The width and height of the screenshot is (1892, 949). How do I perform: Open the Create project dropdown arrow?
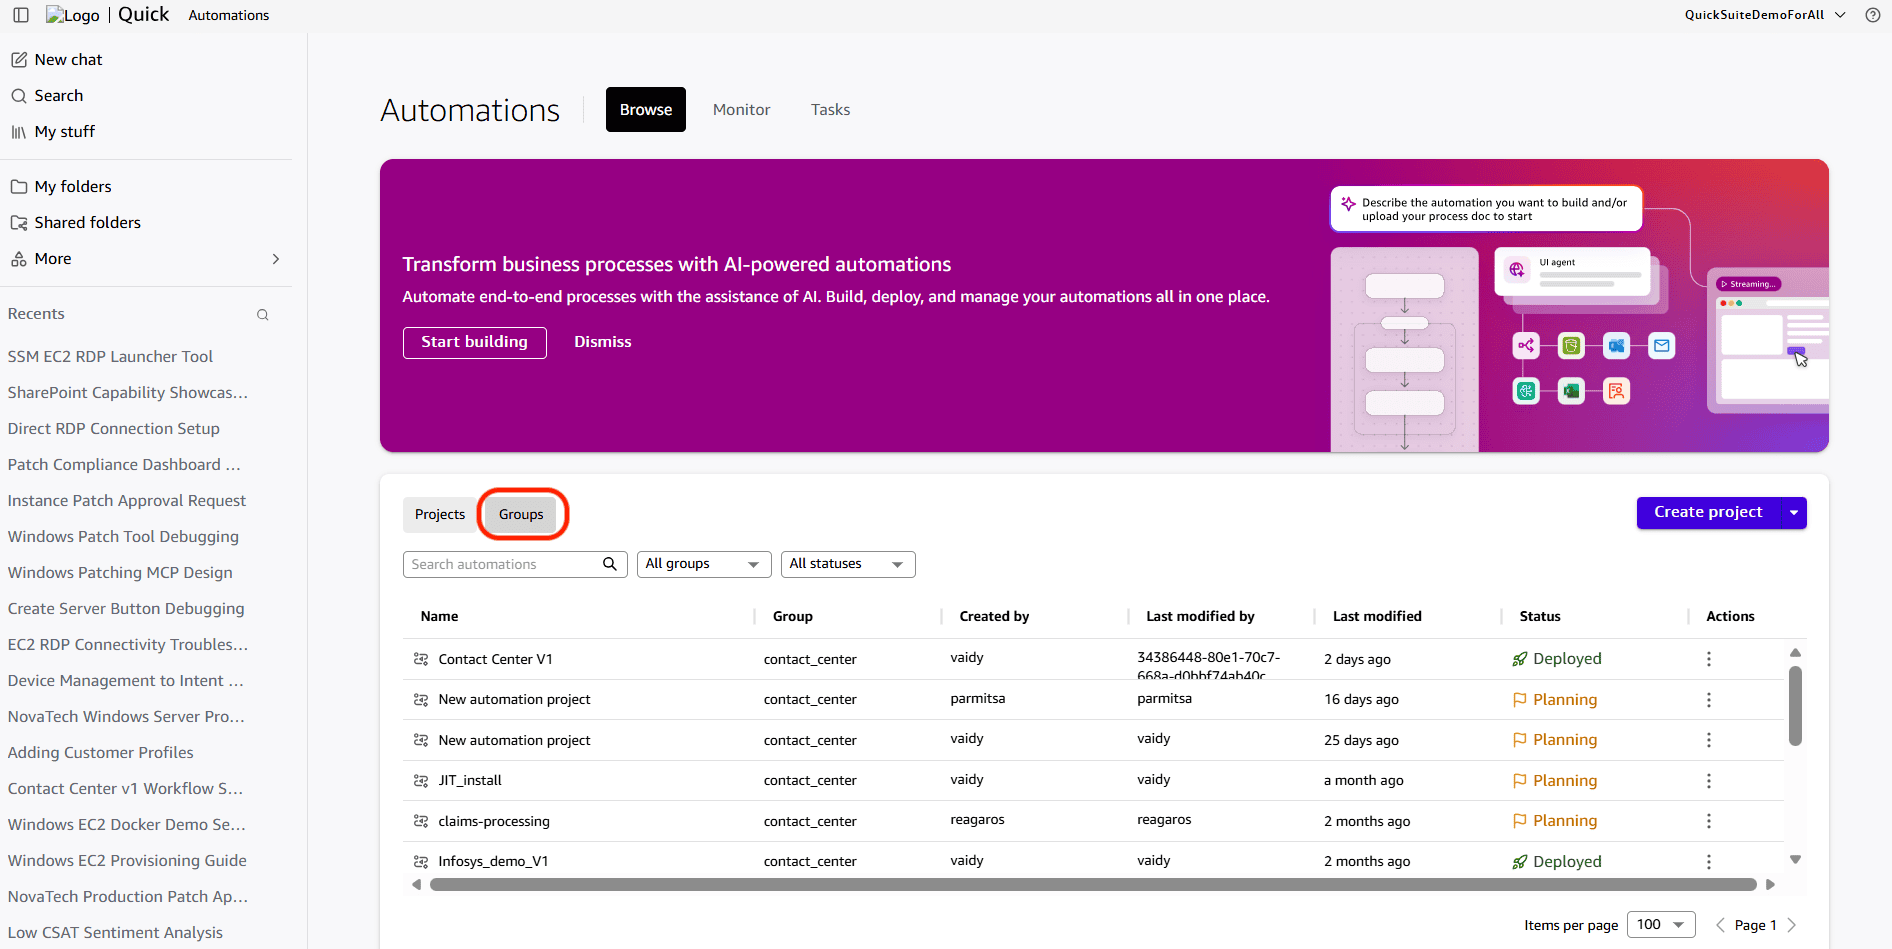tap(1794, 513)
